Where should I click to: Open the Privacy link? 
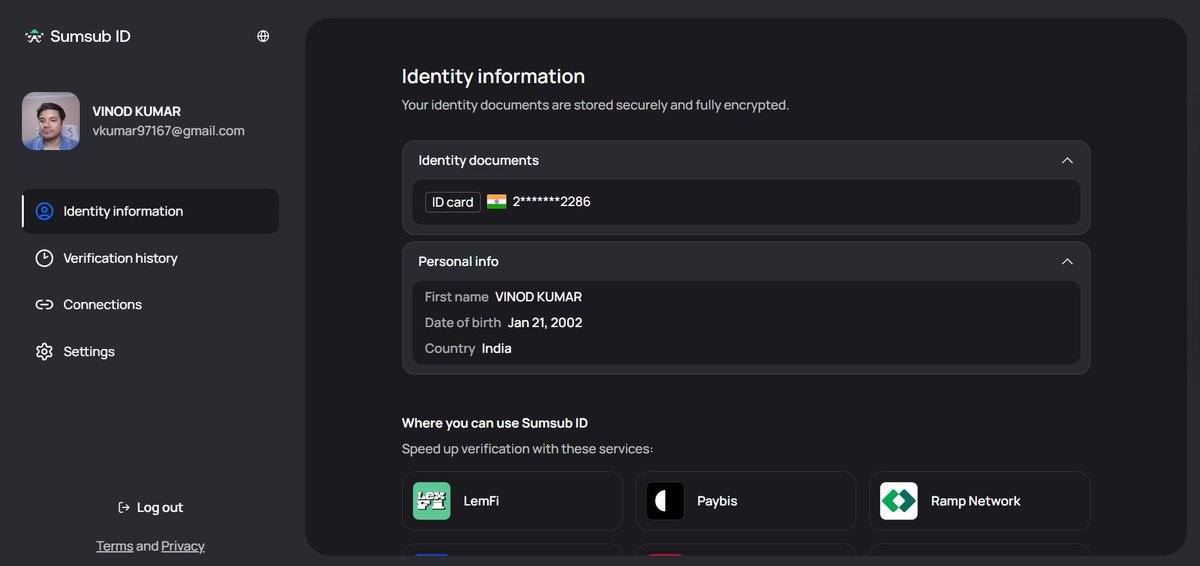click(183, 546)
